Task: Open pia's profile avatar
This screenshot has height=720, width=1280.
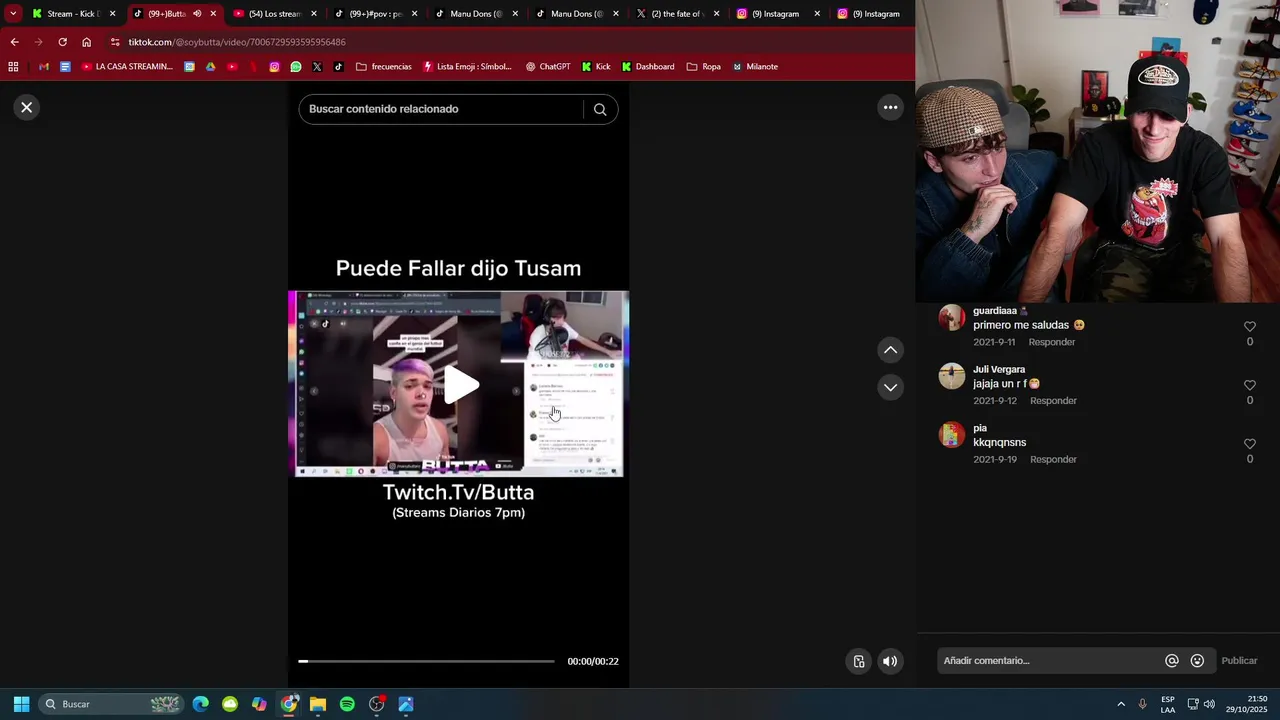Action: [x=952, y=435]
